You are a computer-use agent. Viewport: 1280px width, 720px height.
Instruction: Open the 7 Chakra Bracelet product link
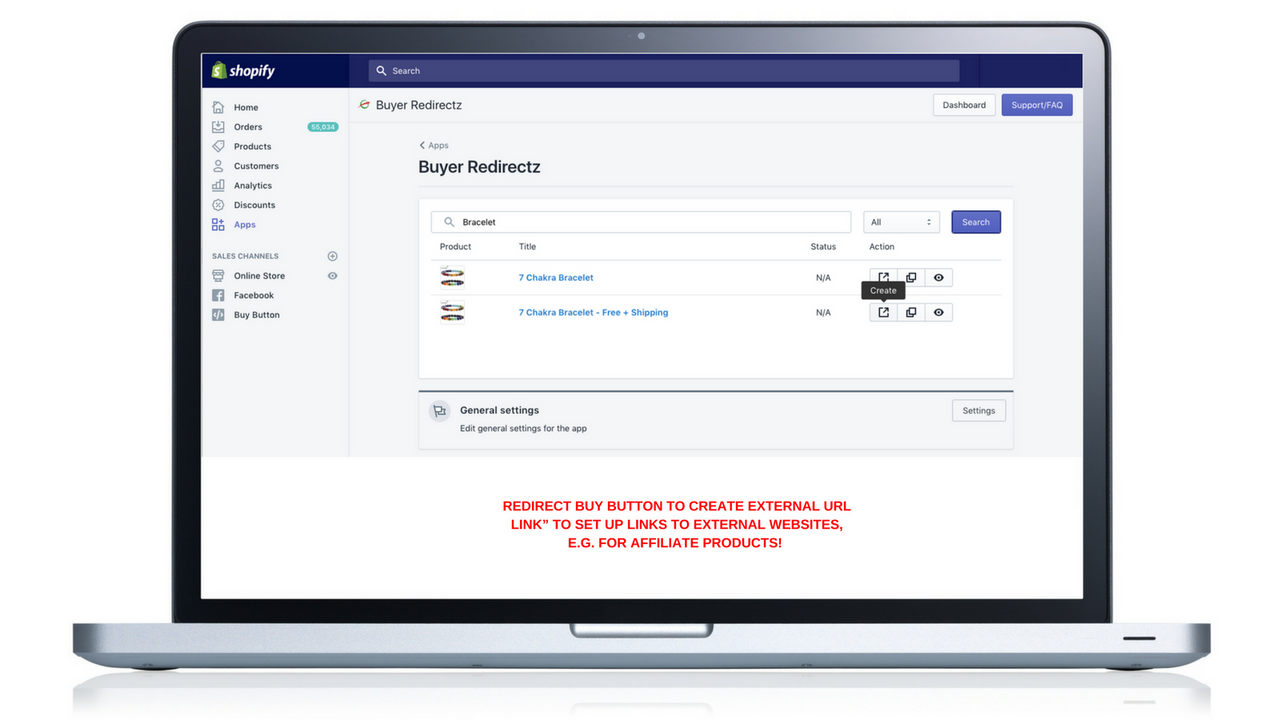(x=555, y=277)
